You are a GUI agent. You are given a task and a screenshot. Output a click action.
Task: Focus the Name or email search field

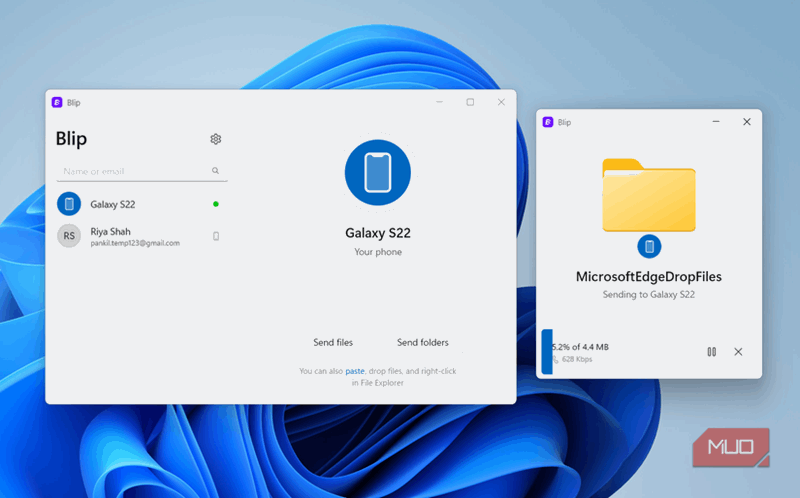click(142, 171)
